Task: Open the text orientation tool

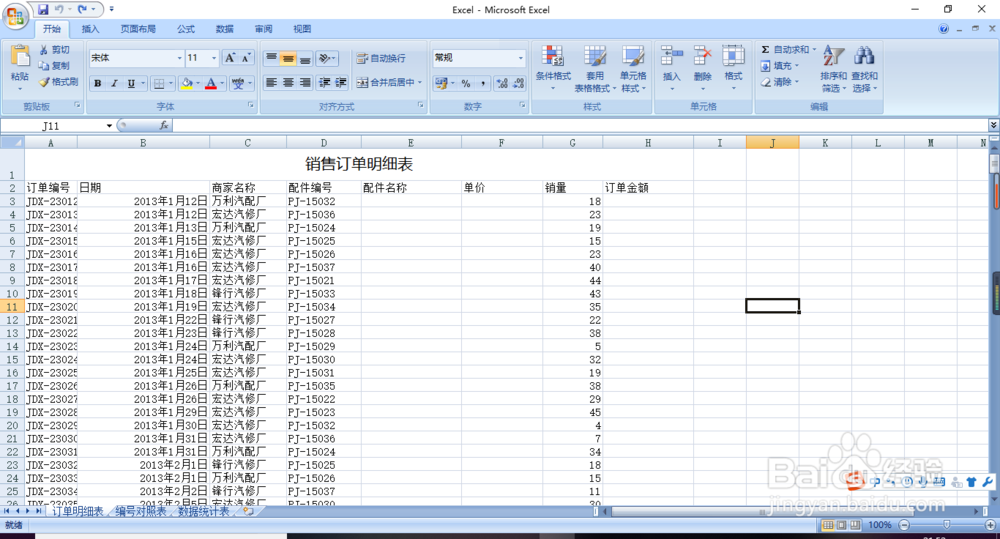Action: pyautogui.click(x=325, y=58)
